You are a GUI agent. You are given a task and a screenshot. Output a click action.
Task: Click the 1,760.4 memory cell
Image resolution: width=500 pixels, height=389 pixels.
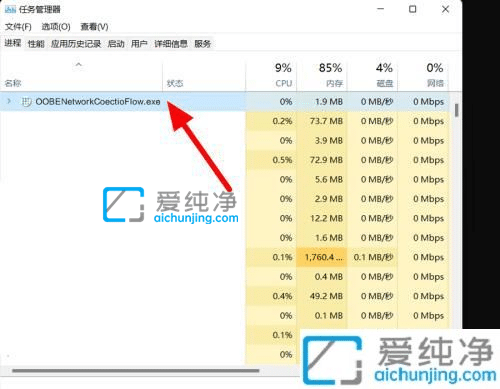click(x=322, y=257)
